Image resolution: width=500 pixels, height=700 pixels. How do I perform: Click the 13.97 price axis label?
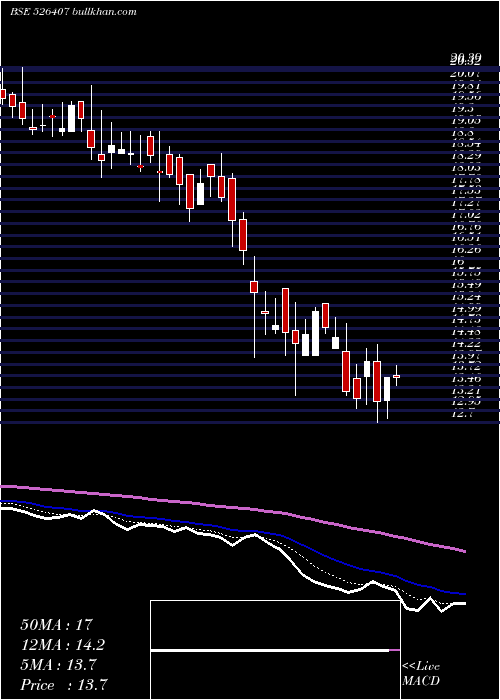tap(466, 355)
